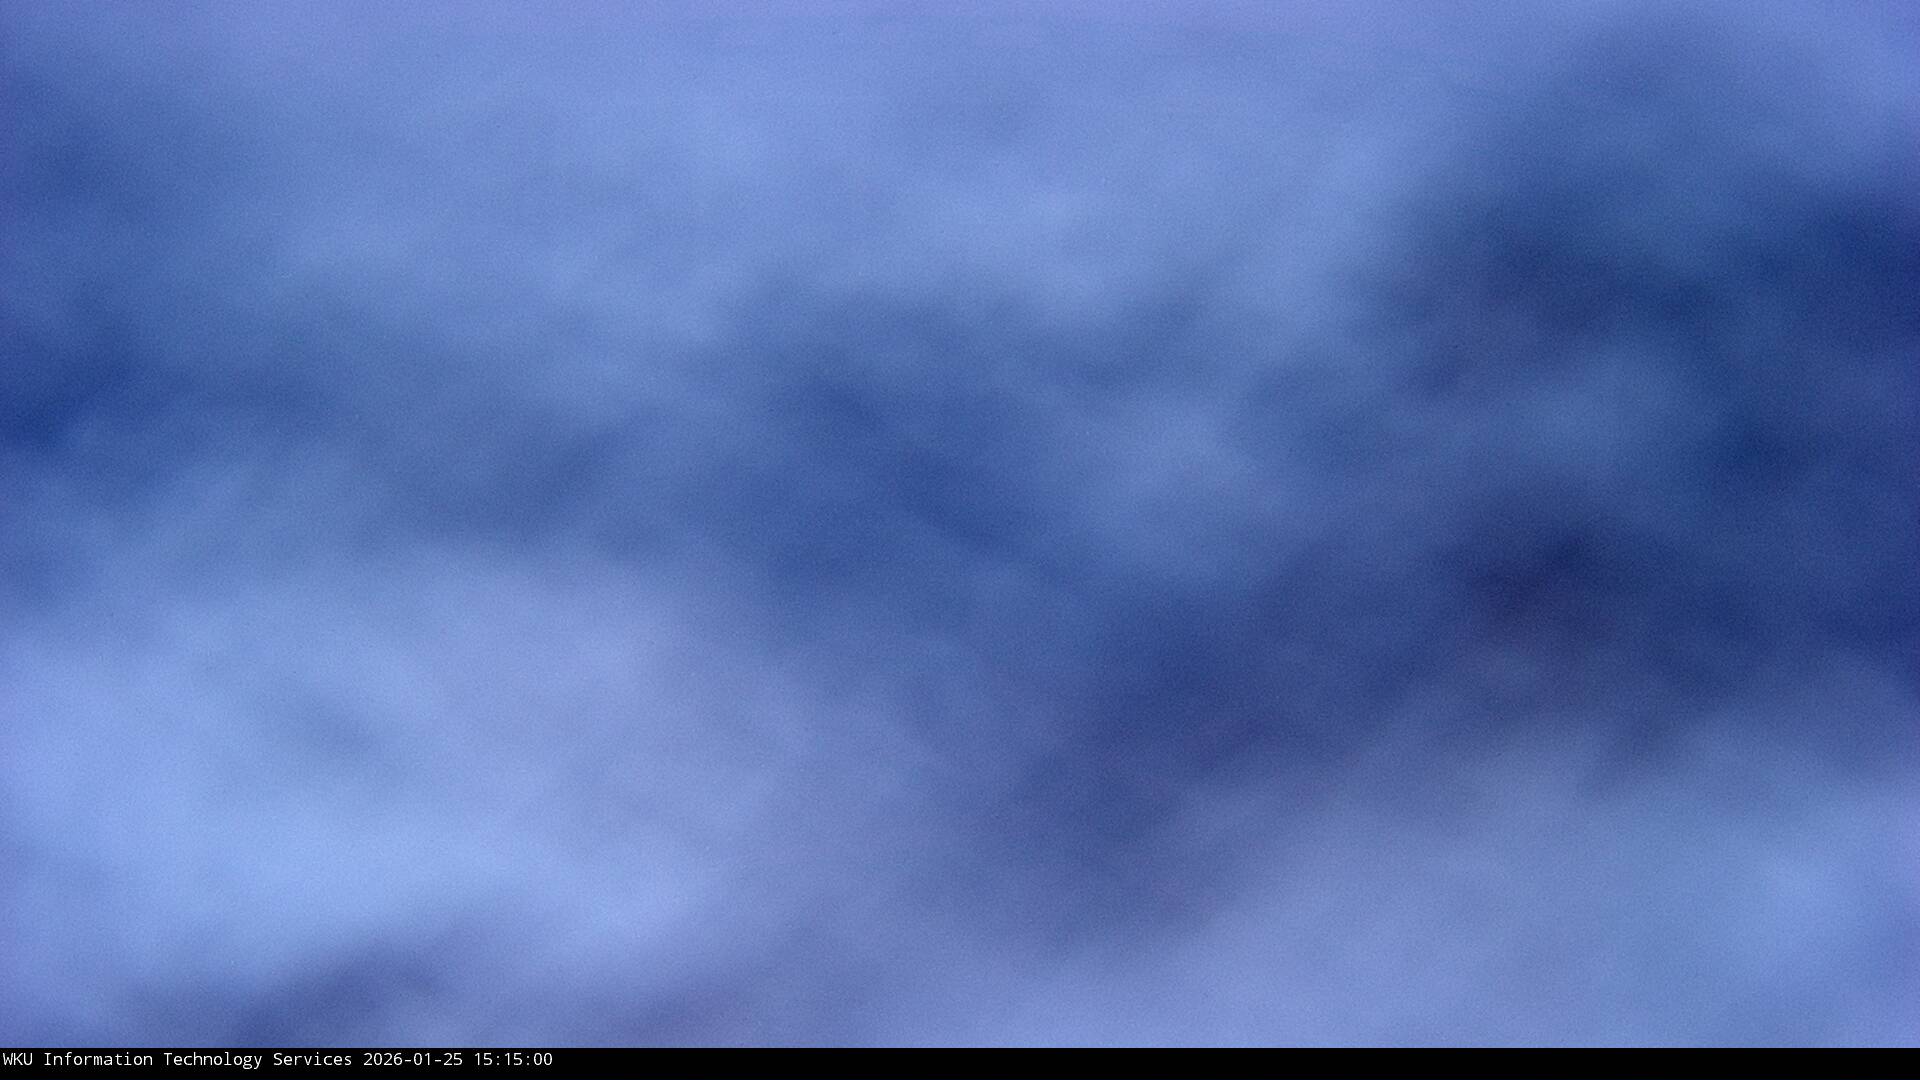Screen dimensions: 1920x1080
Task: Click the WKU text in the caption
Action: coord(18,1059)
